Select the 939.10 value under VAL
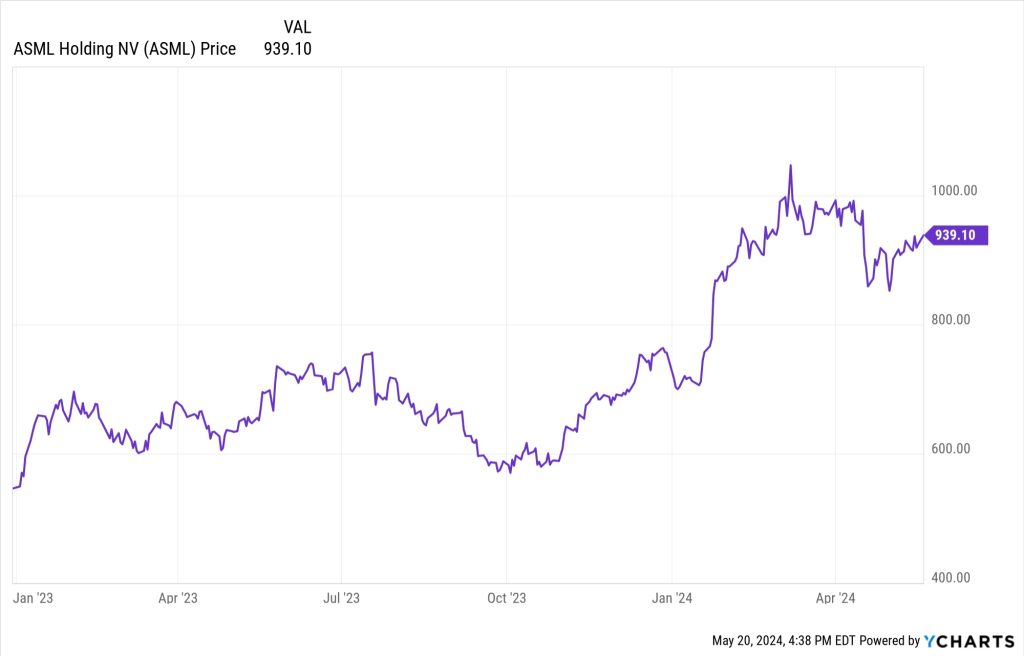This screenshot has width=1024, height=656. click(x=288, y=48)
